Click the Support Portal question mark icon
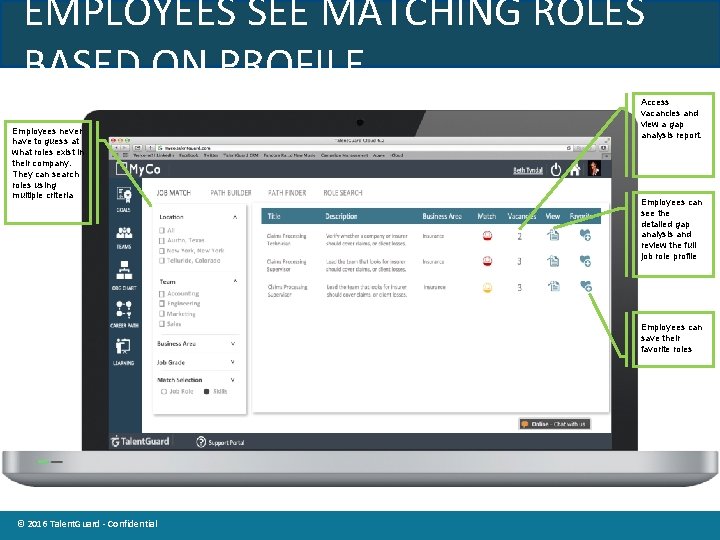The width and height of the screenshot is (720, 540). 201,442
